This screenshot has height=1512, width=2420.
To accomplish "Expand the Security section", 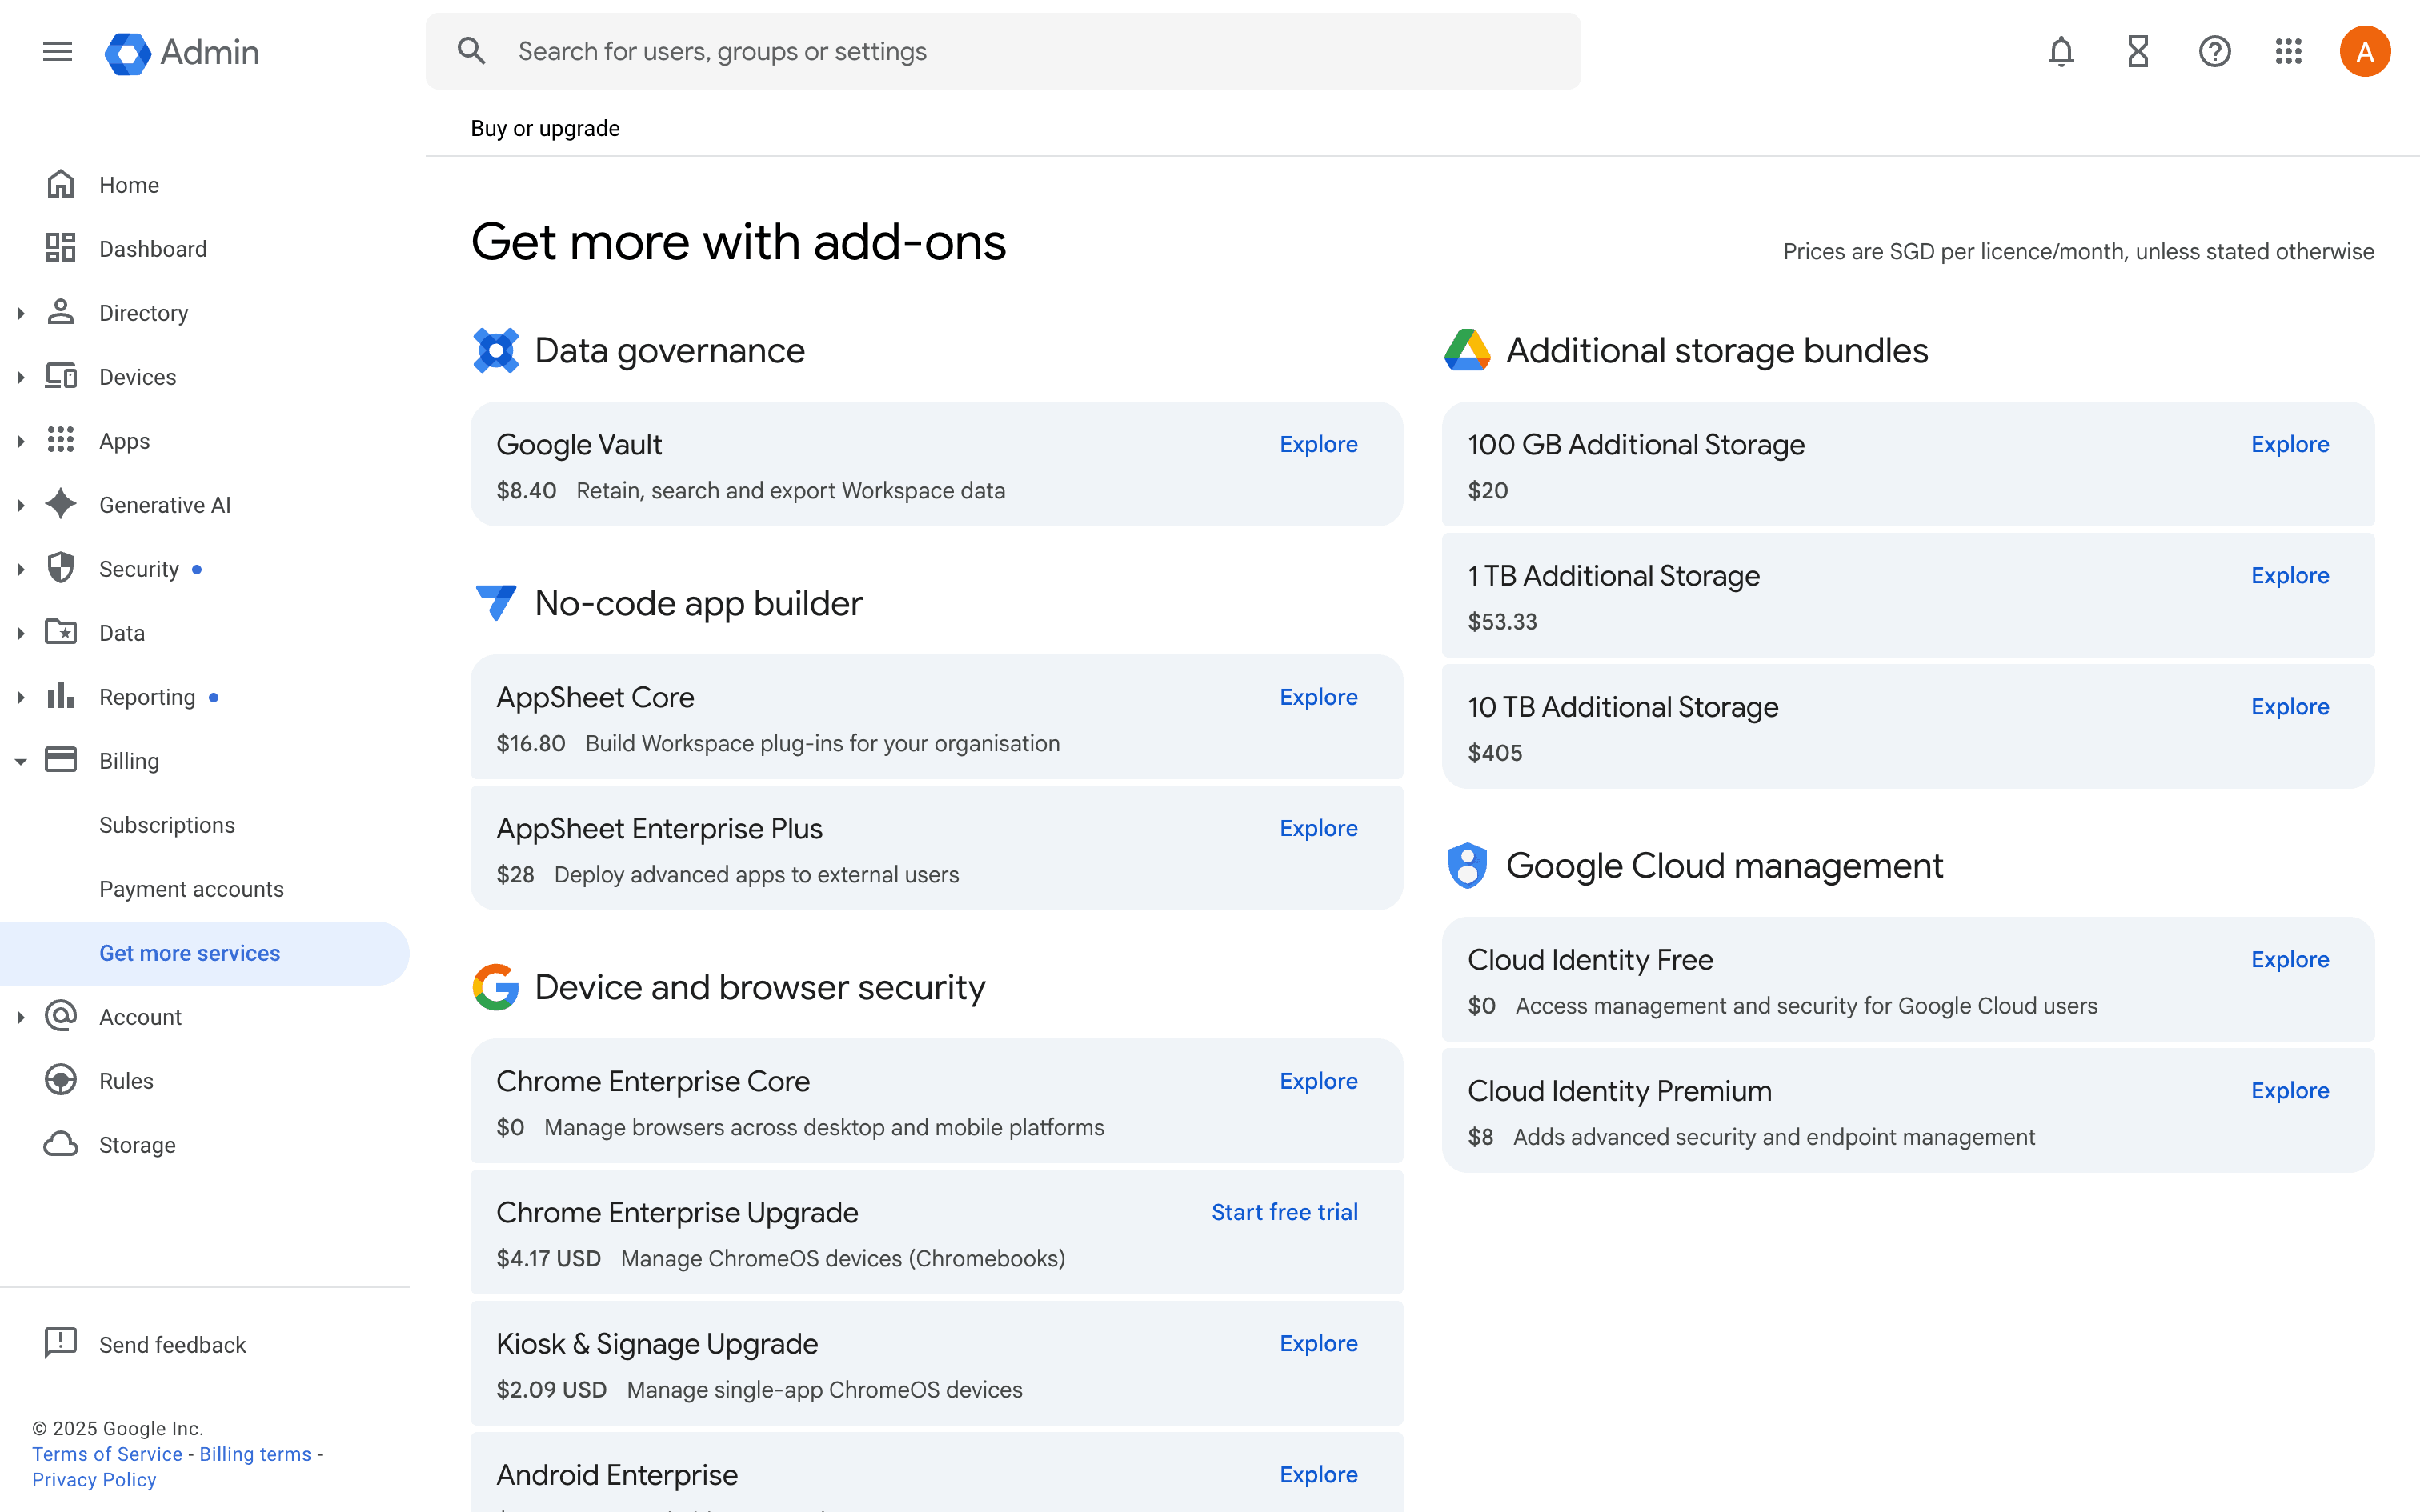I will pyautogui.click(x=22, y=568).
